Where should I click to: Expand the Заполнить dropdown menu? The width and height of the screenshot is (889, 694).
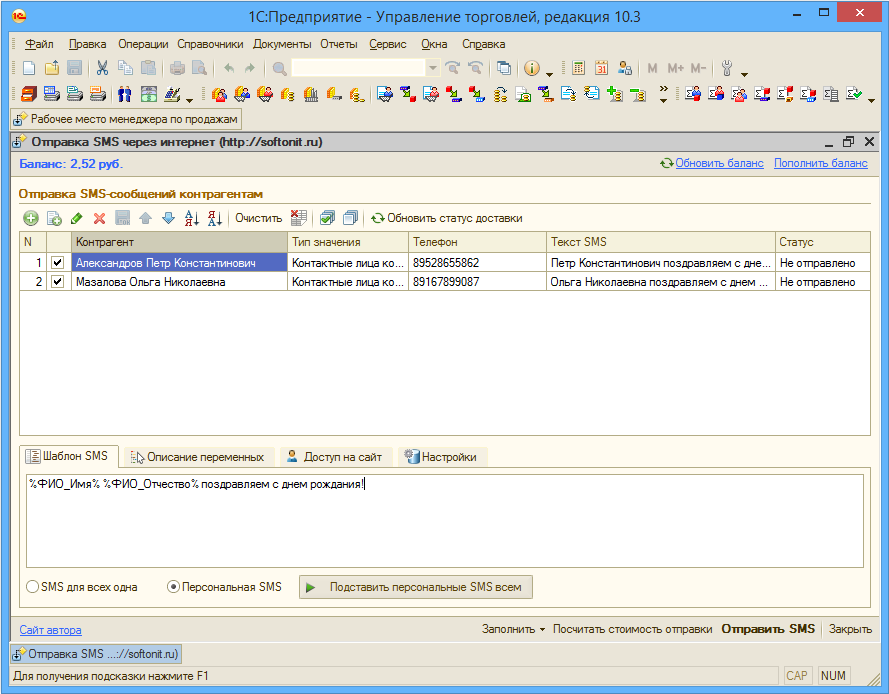click(x=513, y=629)
